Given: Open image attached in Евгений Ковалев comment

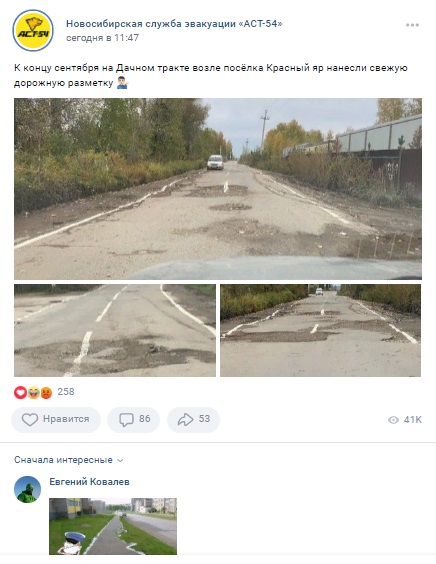Looking at the screenshot, I should click(113, 526).
